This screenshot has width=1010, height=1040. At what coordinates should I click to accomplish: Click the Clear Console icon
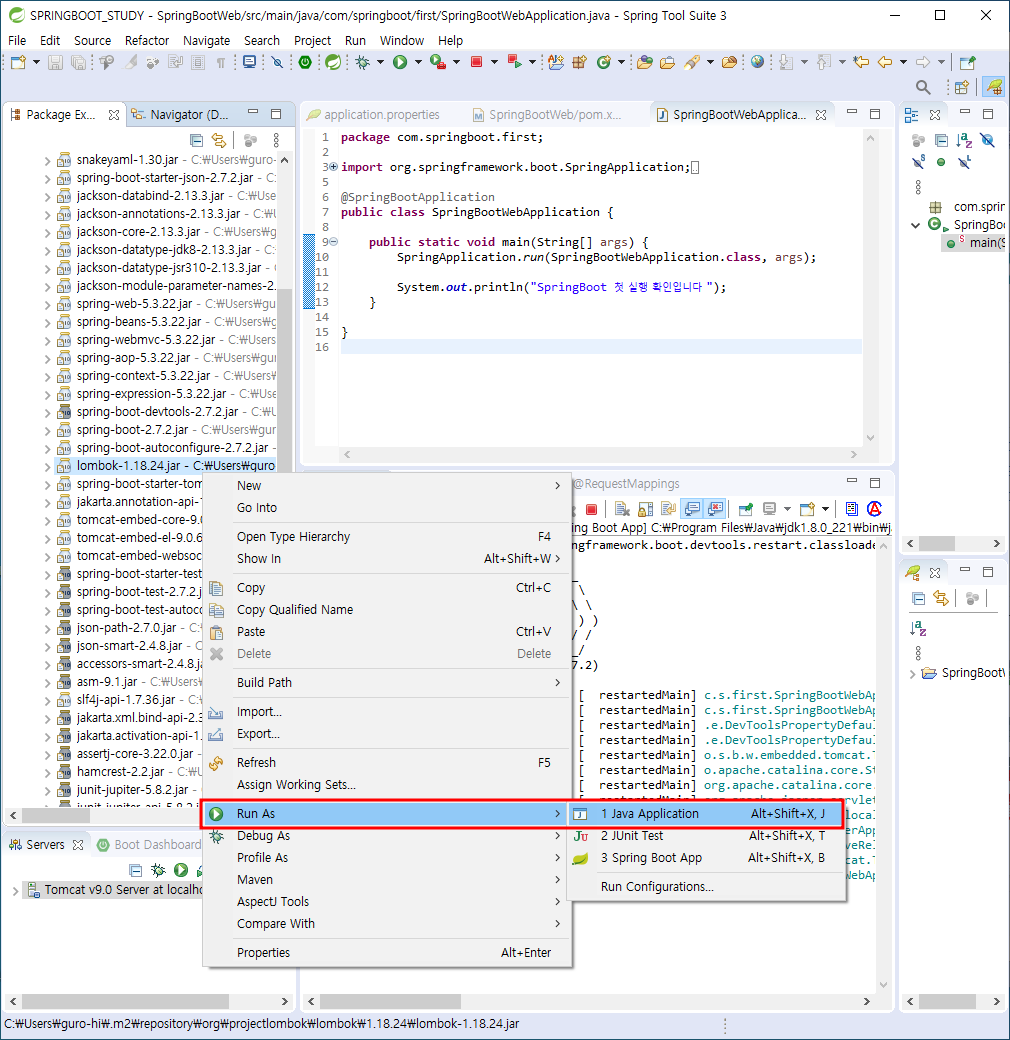[622, 509]
